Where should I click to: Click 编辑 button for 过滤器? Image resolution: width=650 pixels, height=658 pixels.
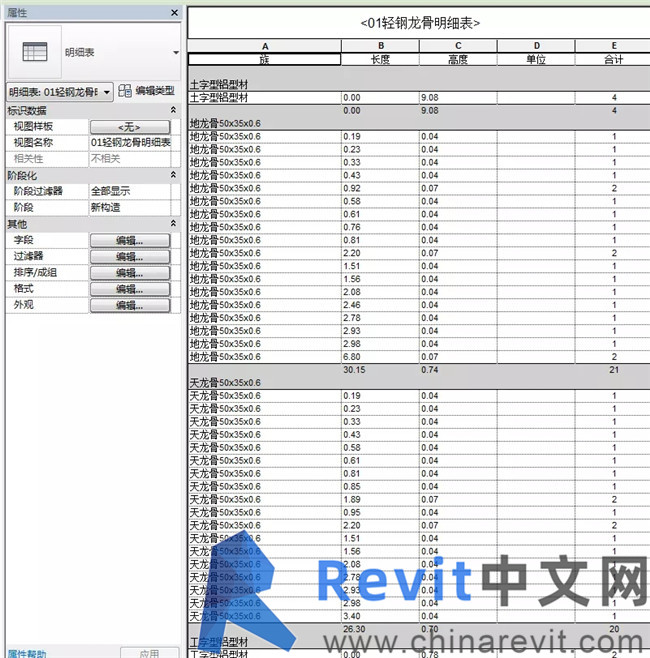click(x=130, y=256)
